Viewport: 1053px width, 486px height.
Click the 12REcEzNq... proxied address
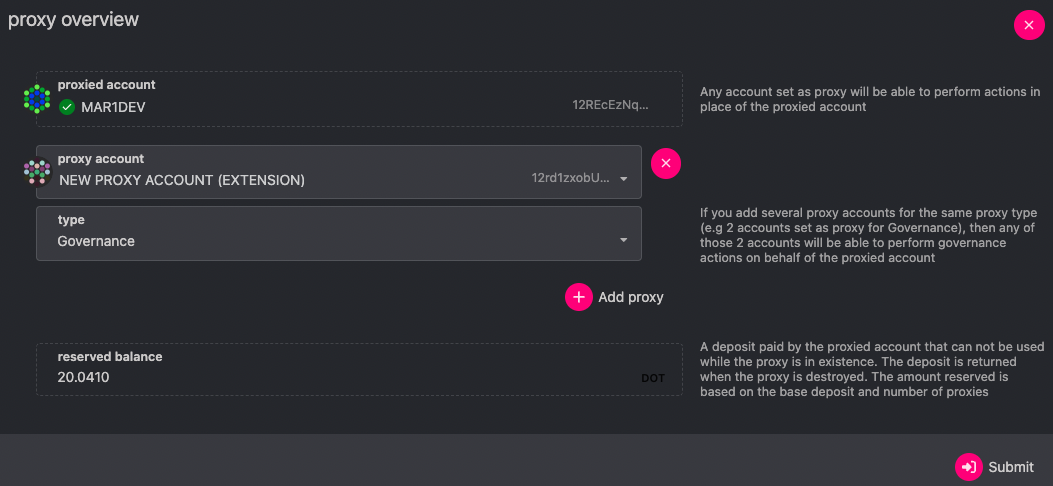coord(610,104)
